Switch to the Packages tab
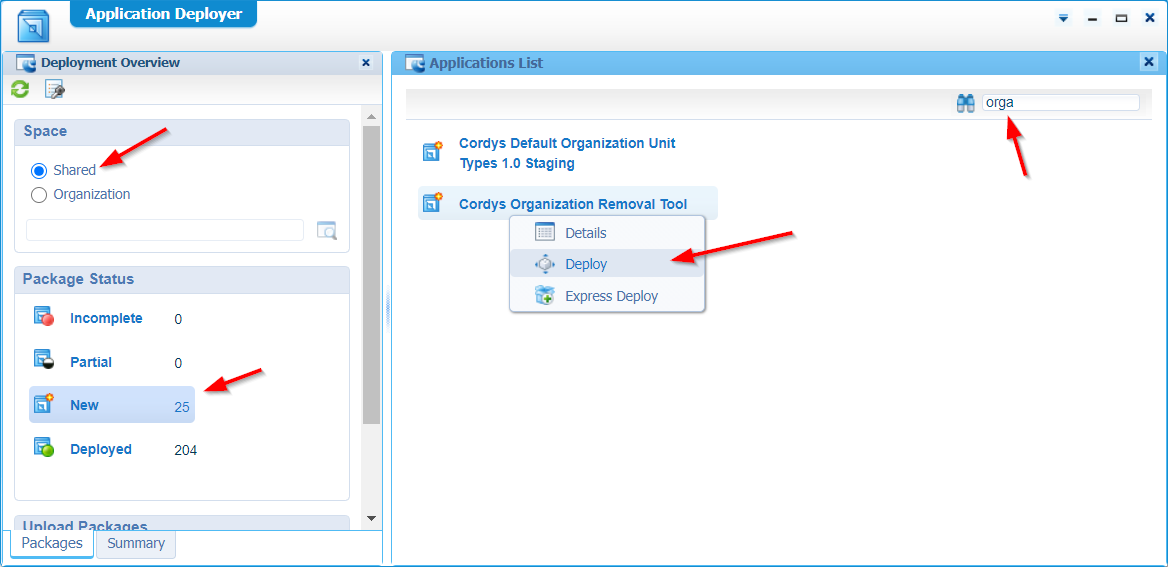1168x567 pixels. coord(52,543)
